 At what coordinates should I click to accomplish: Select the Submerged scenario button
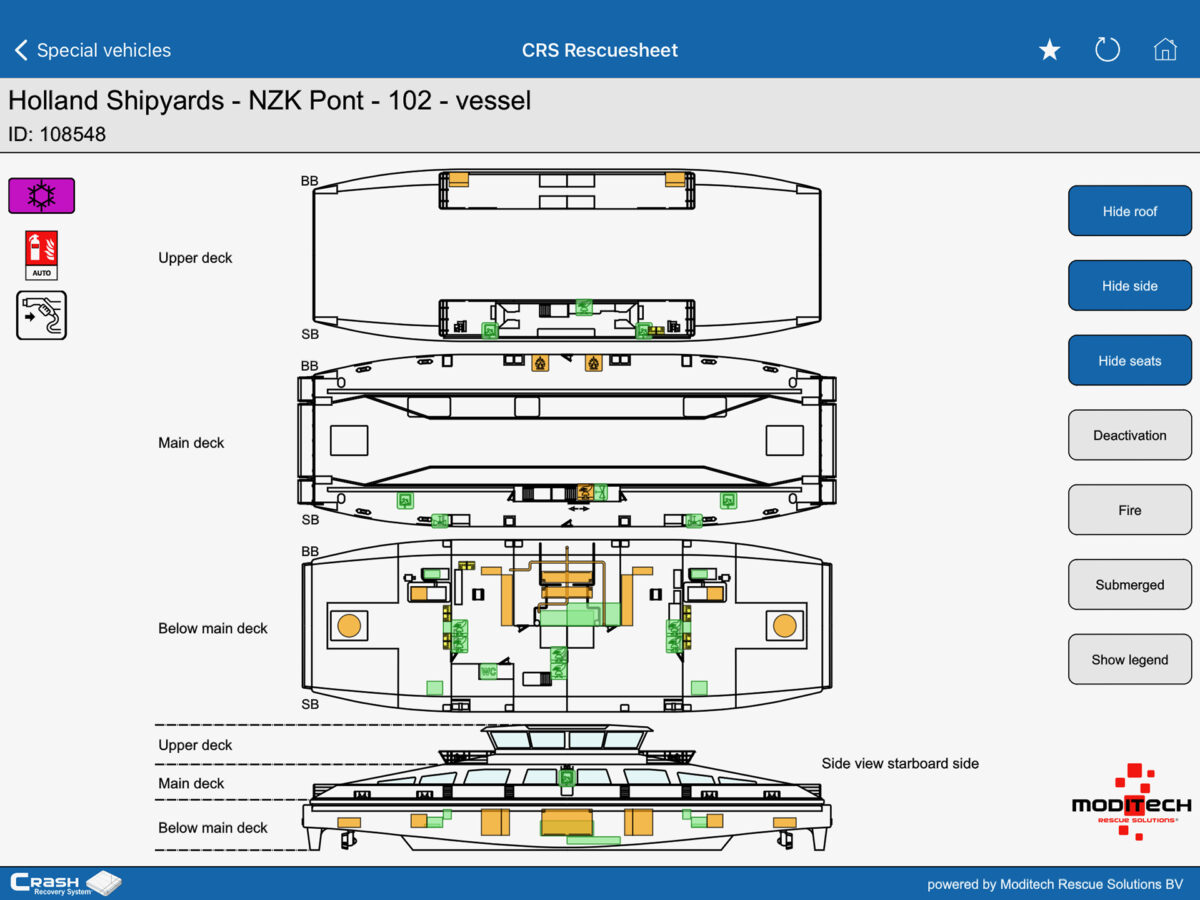click(1129, 584)
